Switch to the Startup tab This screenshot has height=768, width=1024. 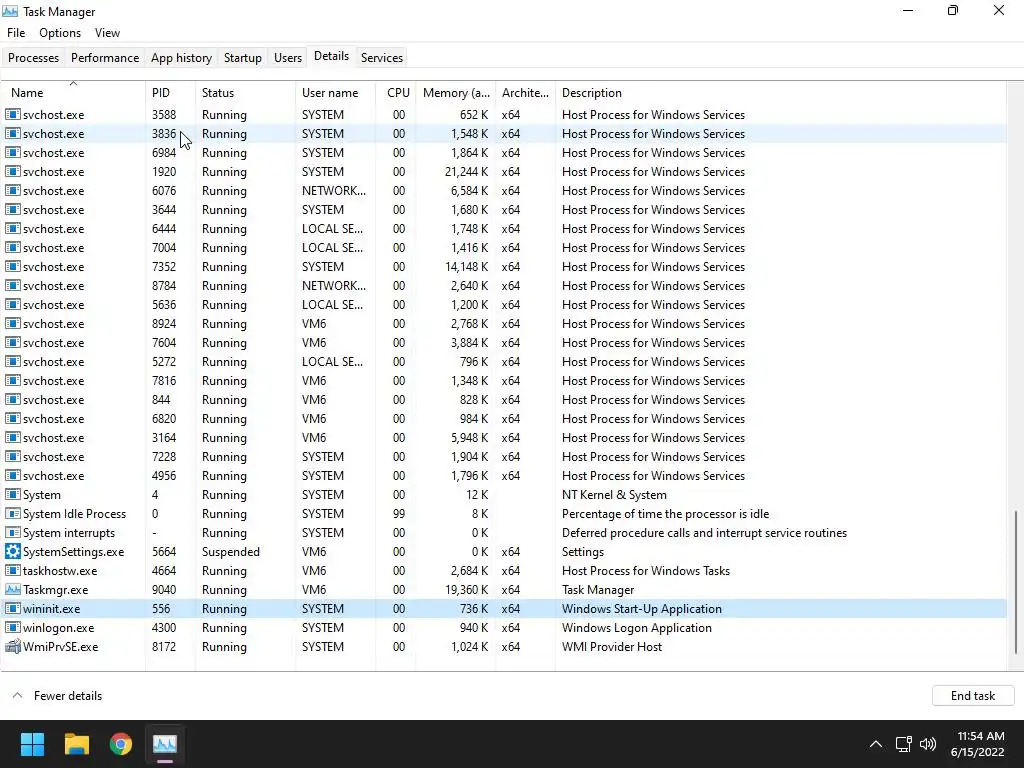click(x=243, y=57)
